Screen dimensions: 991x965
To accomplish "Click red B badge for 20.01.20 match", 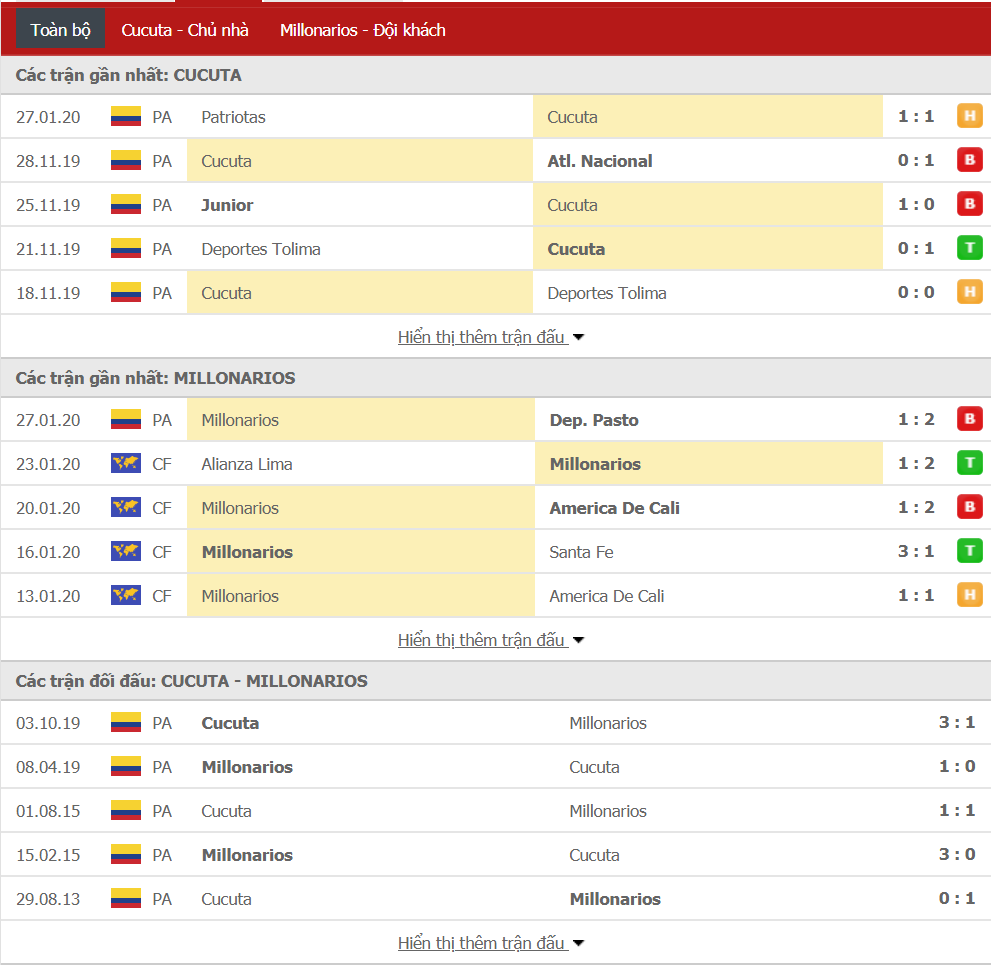I will tap(970, 507).
